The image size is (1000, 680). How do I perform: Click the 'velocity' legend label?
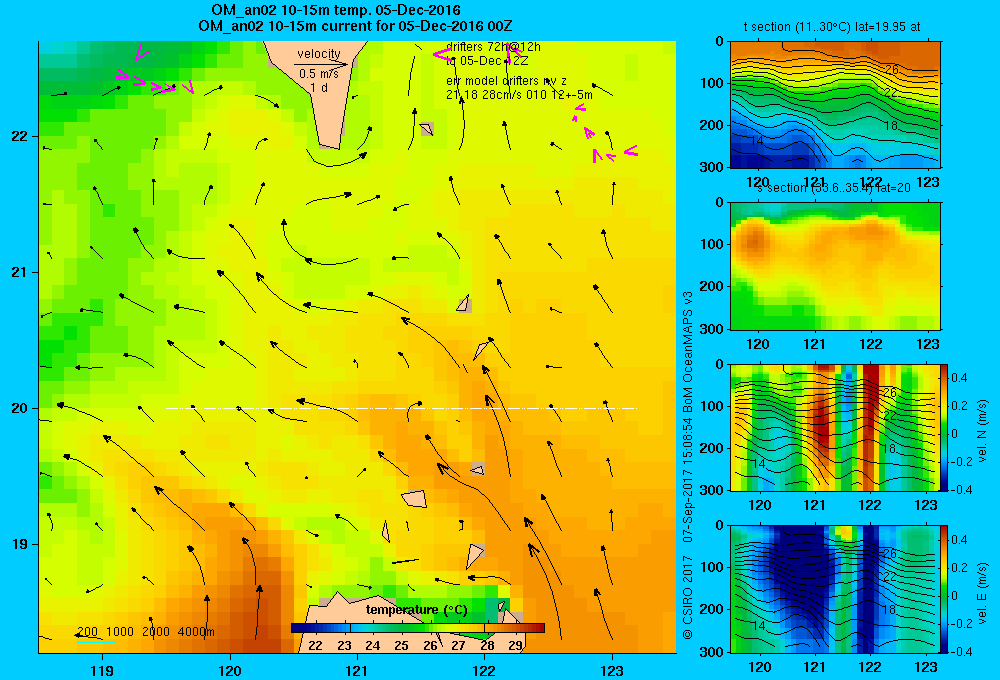pos(319,54)
